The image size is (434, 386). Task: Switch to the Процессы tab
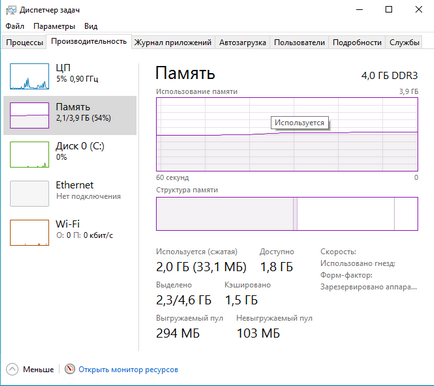tap(24, 43)
